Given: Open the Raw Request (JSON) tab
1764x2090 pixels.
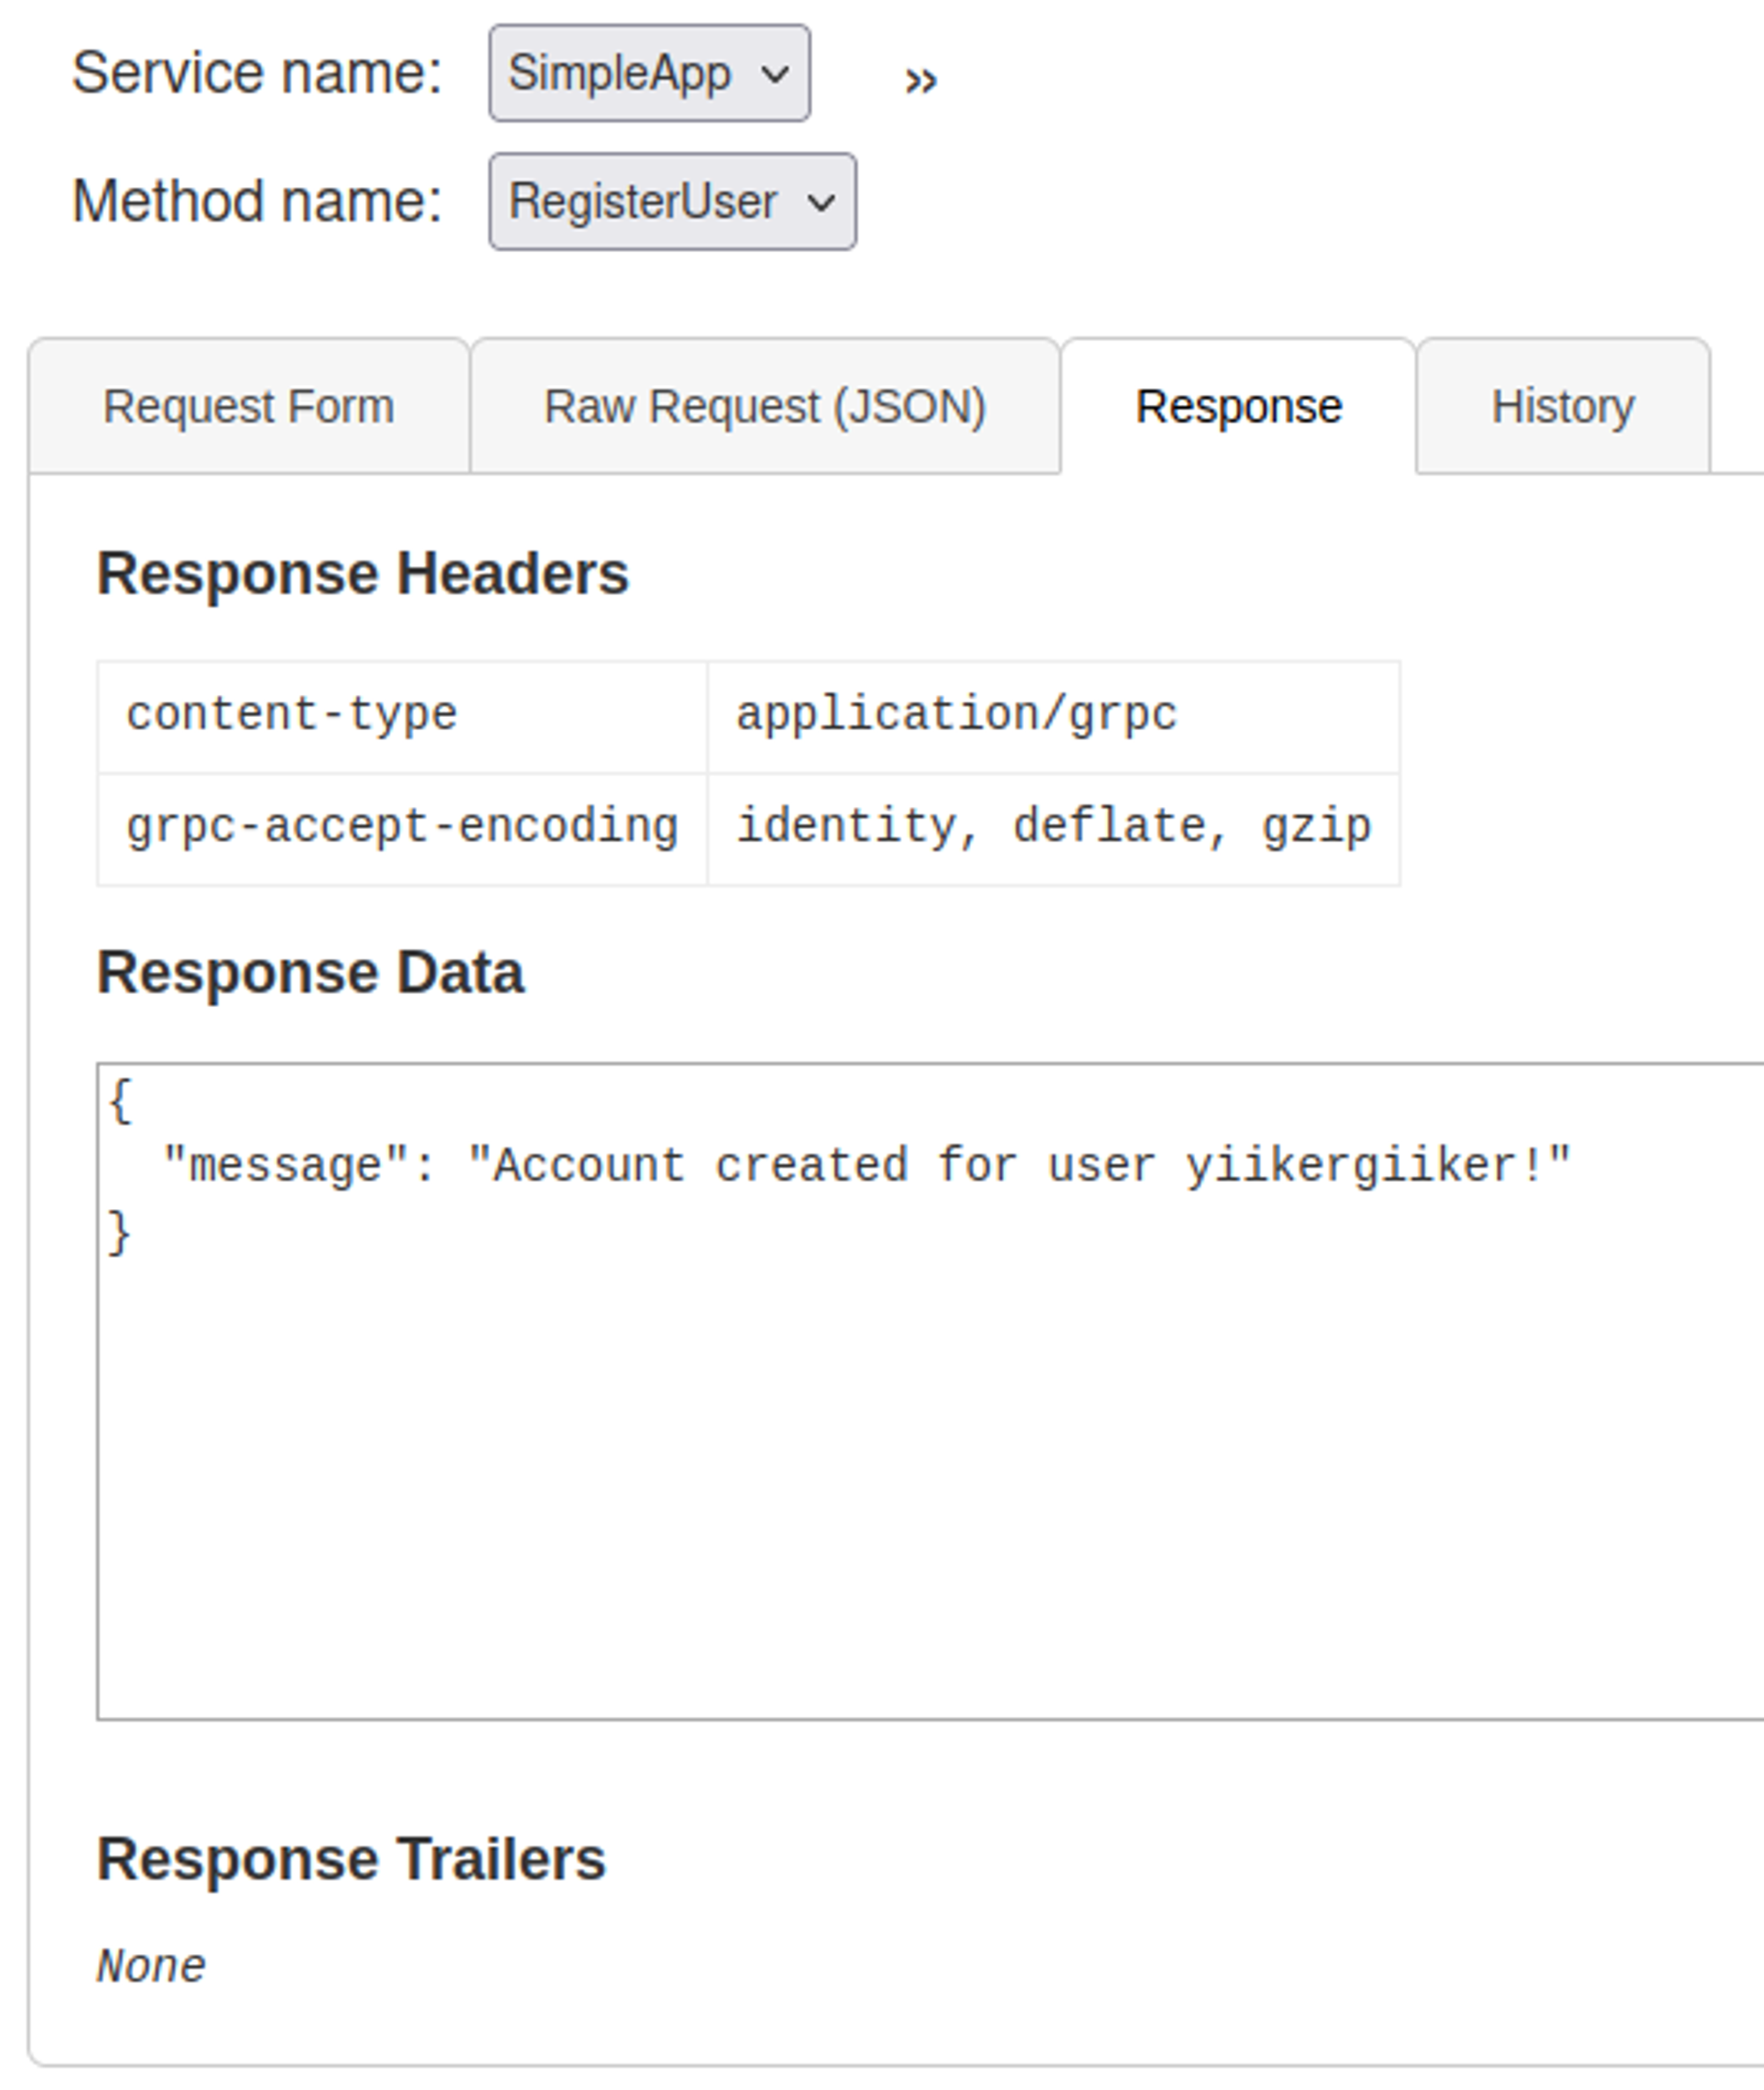Looking at the screenshot, I should click(x=765, y=406).
